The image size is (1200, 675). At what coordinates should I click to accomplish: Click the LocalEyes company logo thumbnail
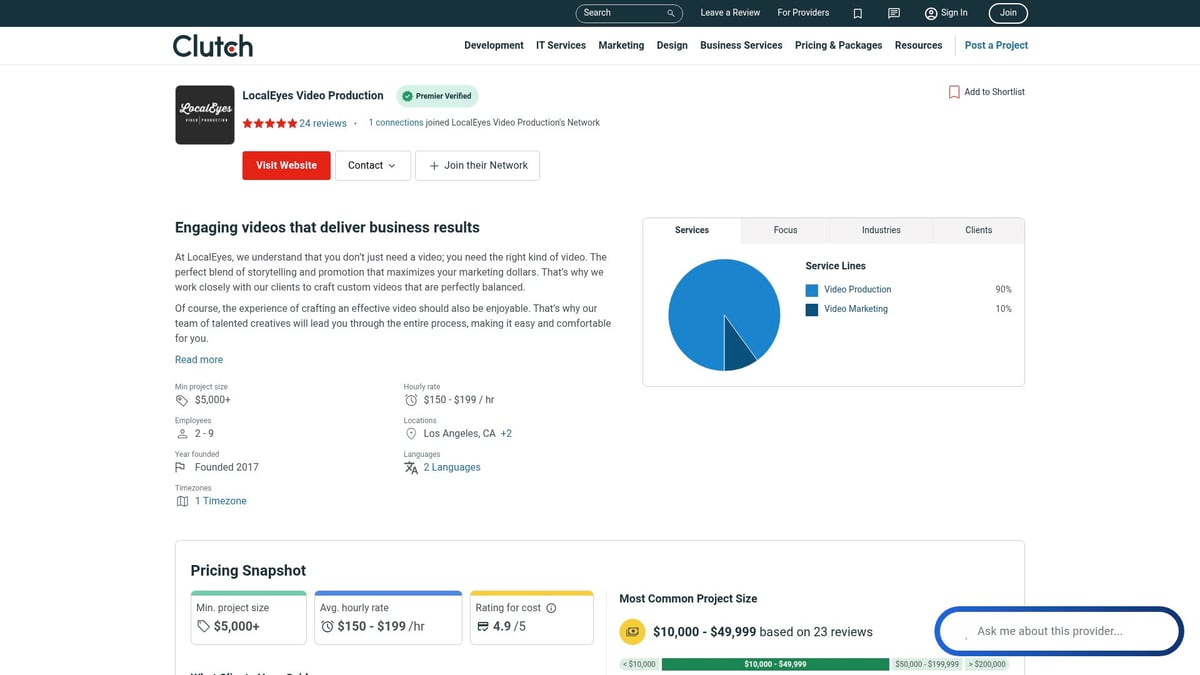[x=204, y=115]
